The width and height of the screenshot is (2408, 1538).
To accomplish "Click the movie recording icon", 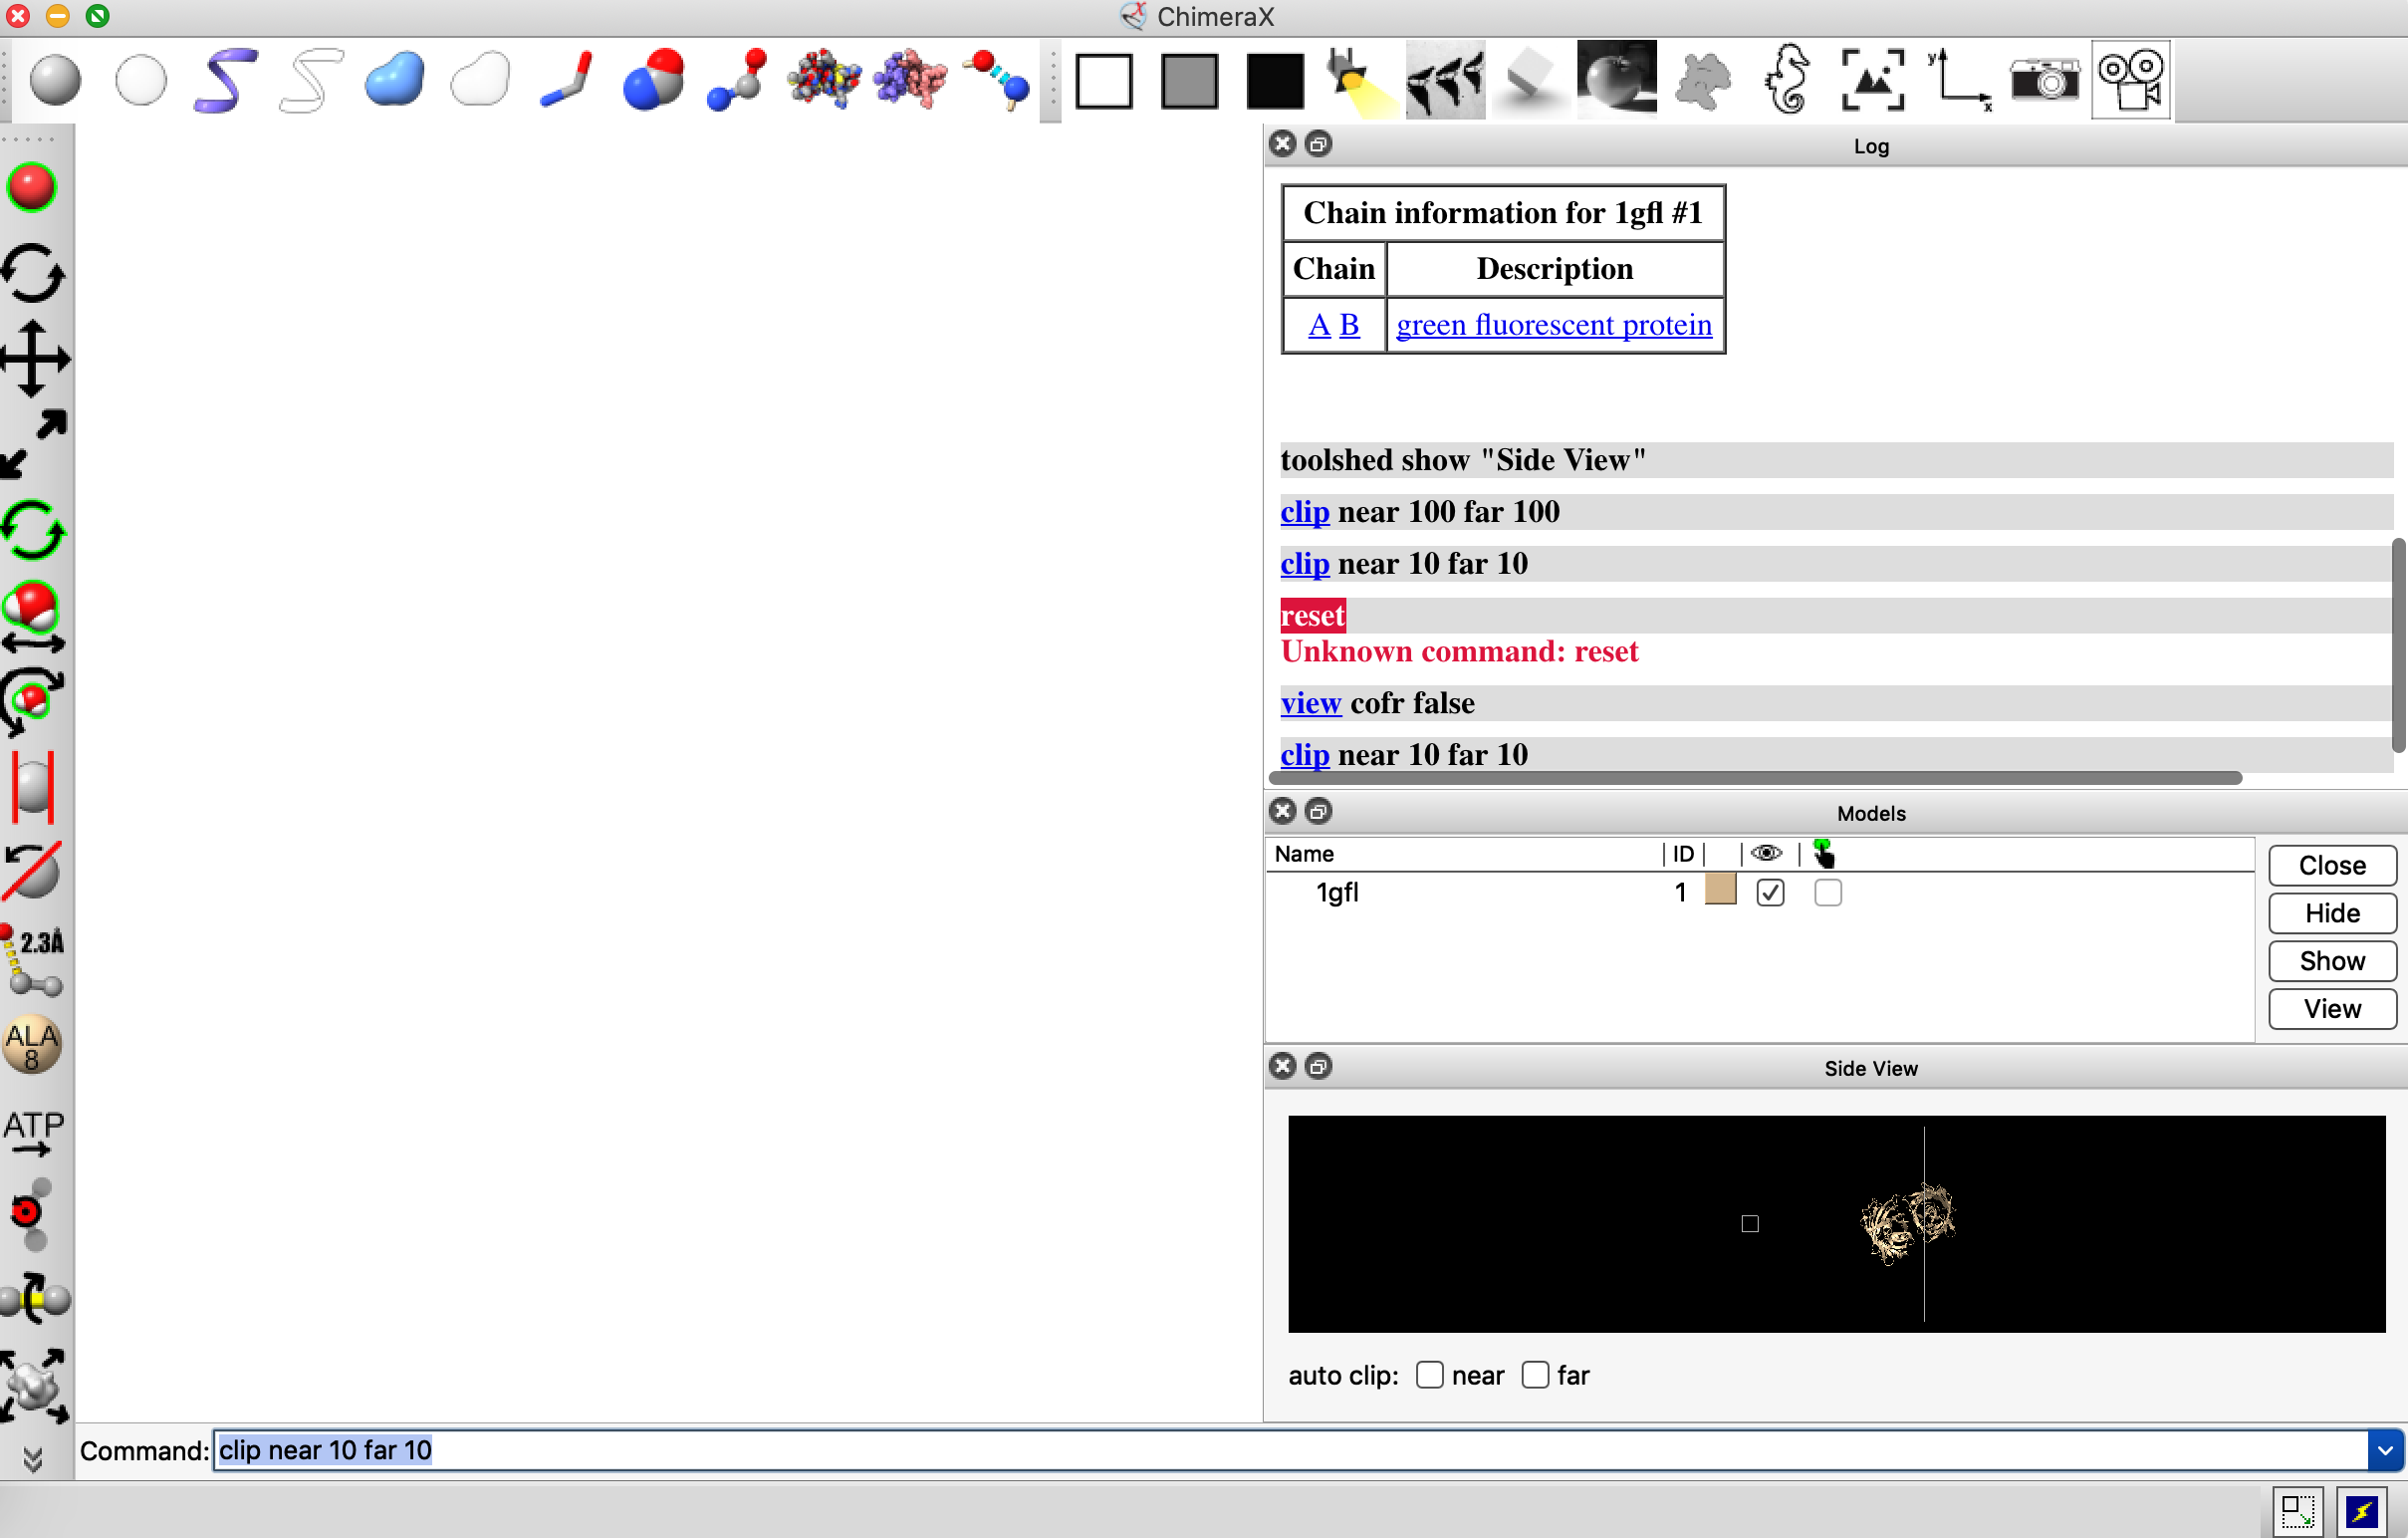I will (x=2130, y=80).
